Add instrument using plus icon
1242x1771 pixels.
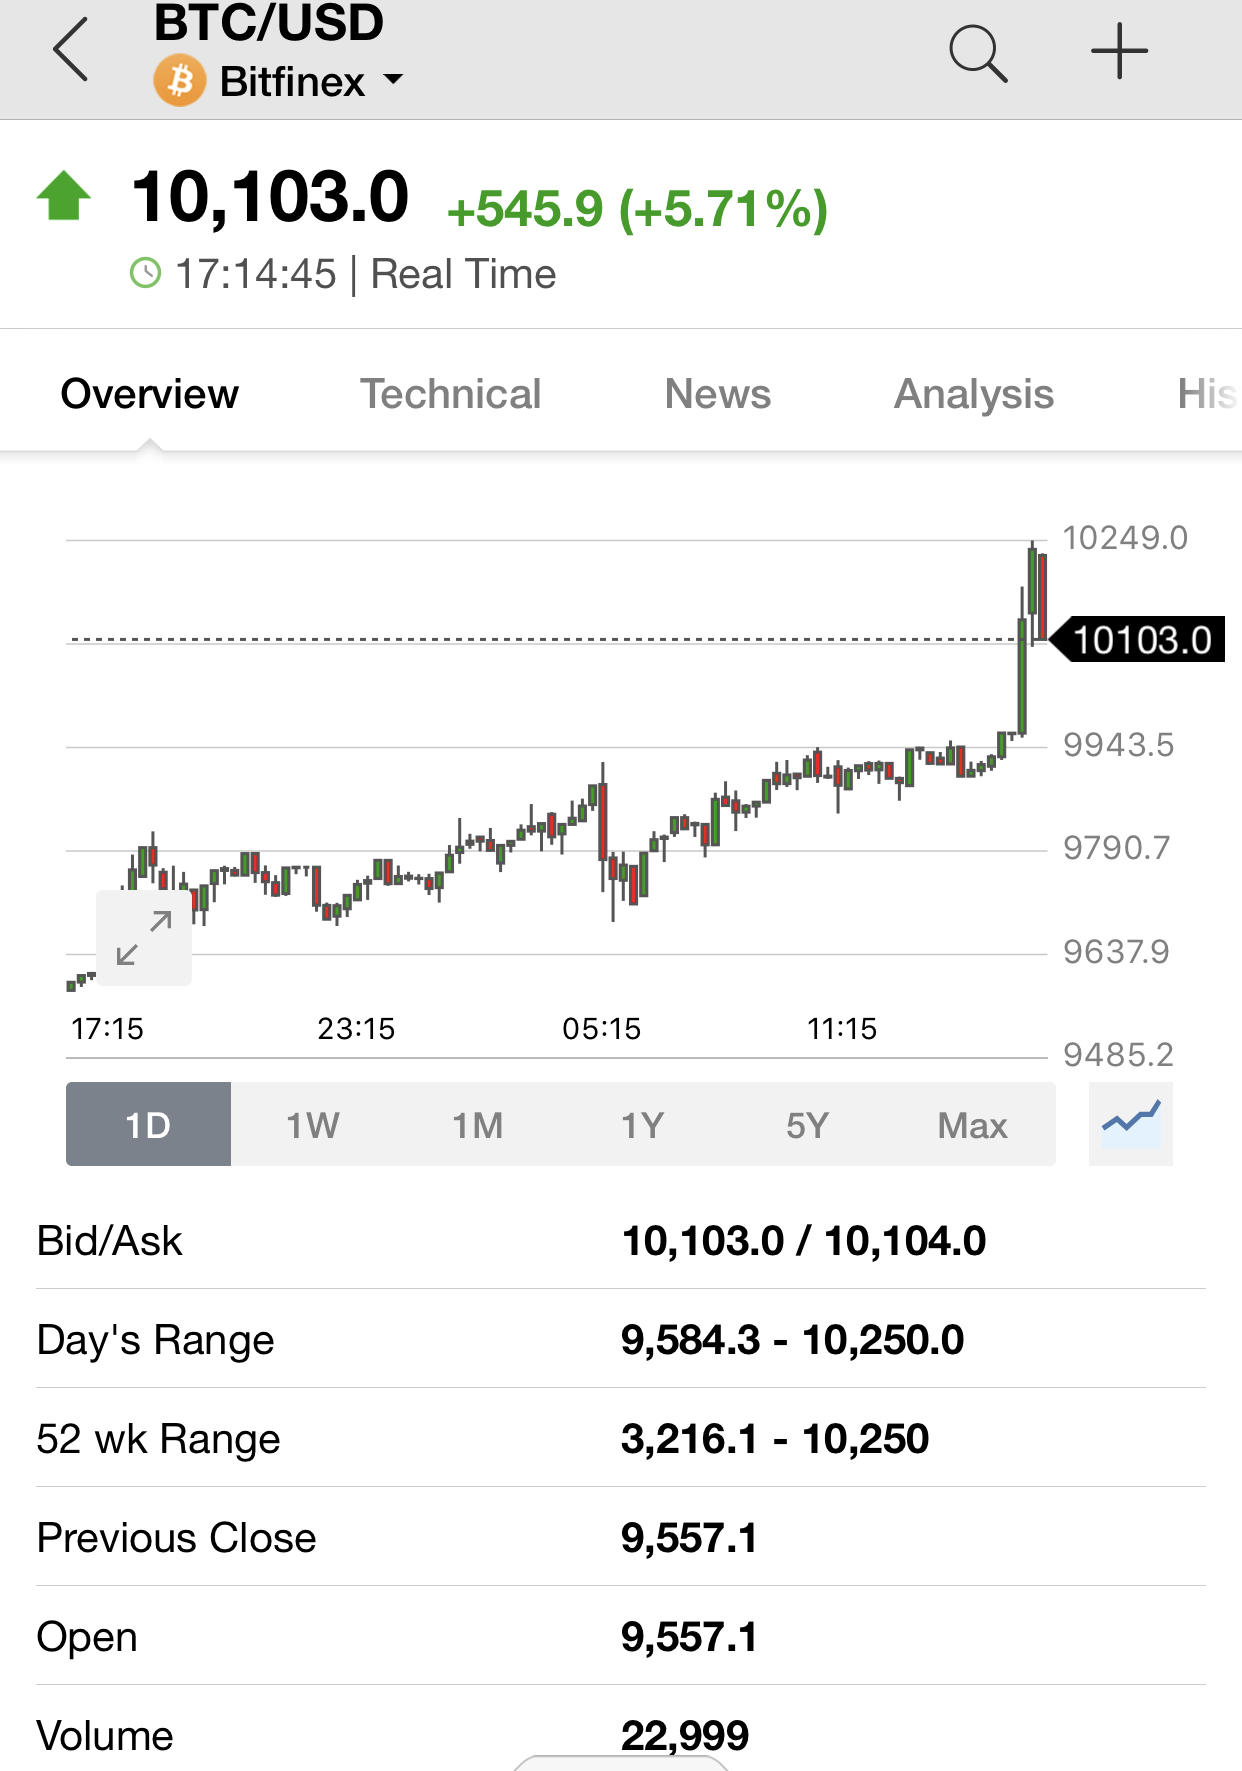[1119, 51]
